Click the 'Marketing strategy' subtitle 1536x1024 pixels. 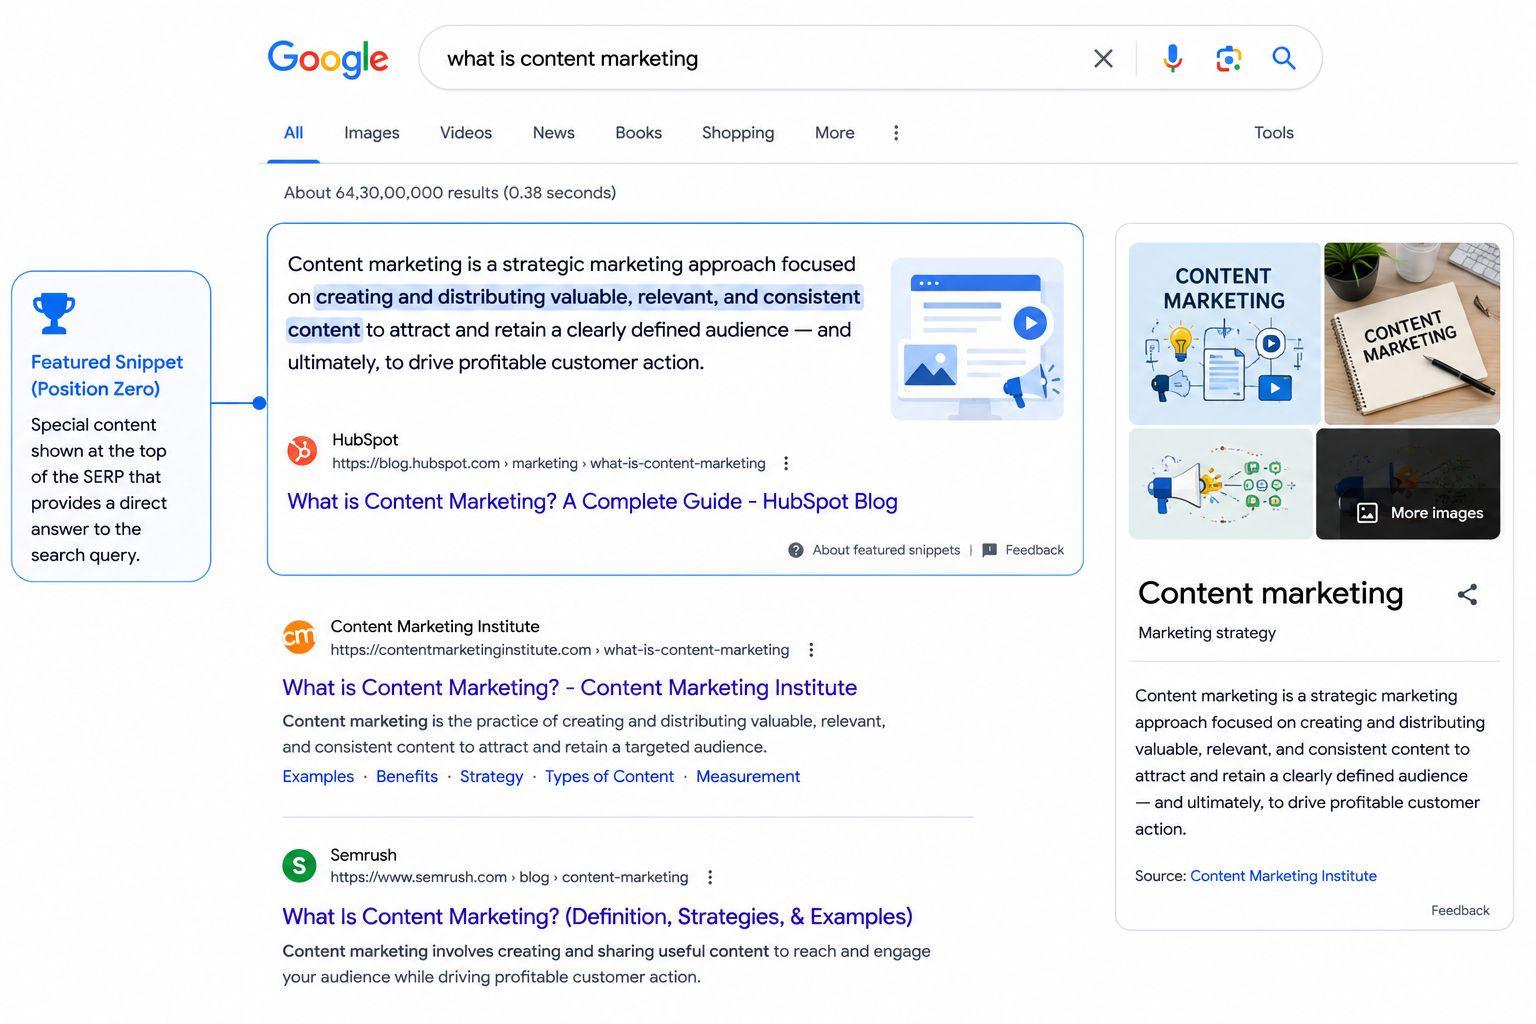[x=1207, y=633]
